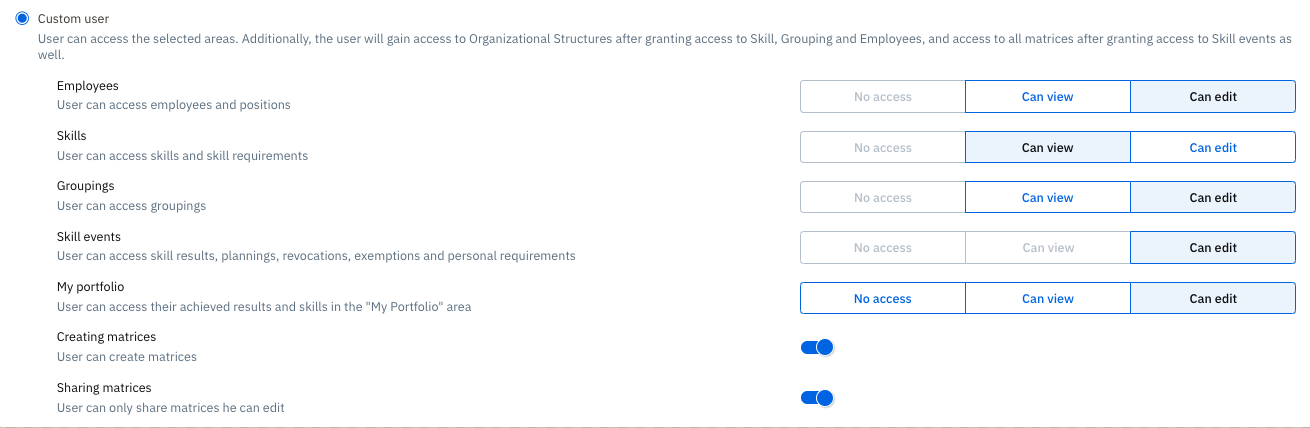This screenshot has width=1310, height=428.
Task: Select the Custom user radio button
Action: 22,19
